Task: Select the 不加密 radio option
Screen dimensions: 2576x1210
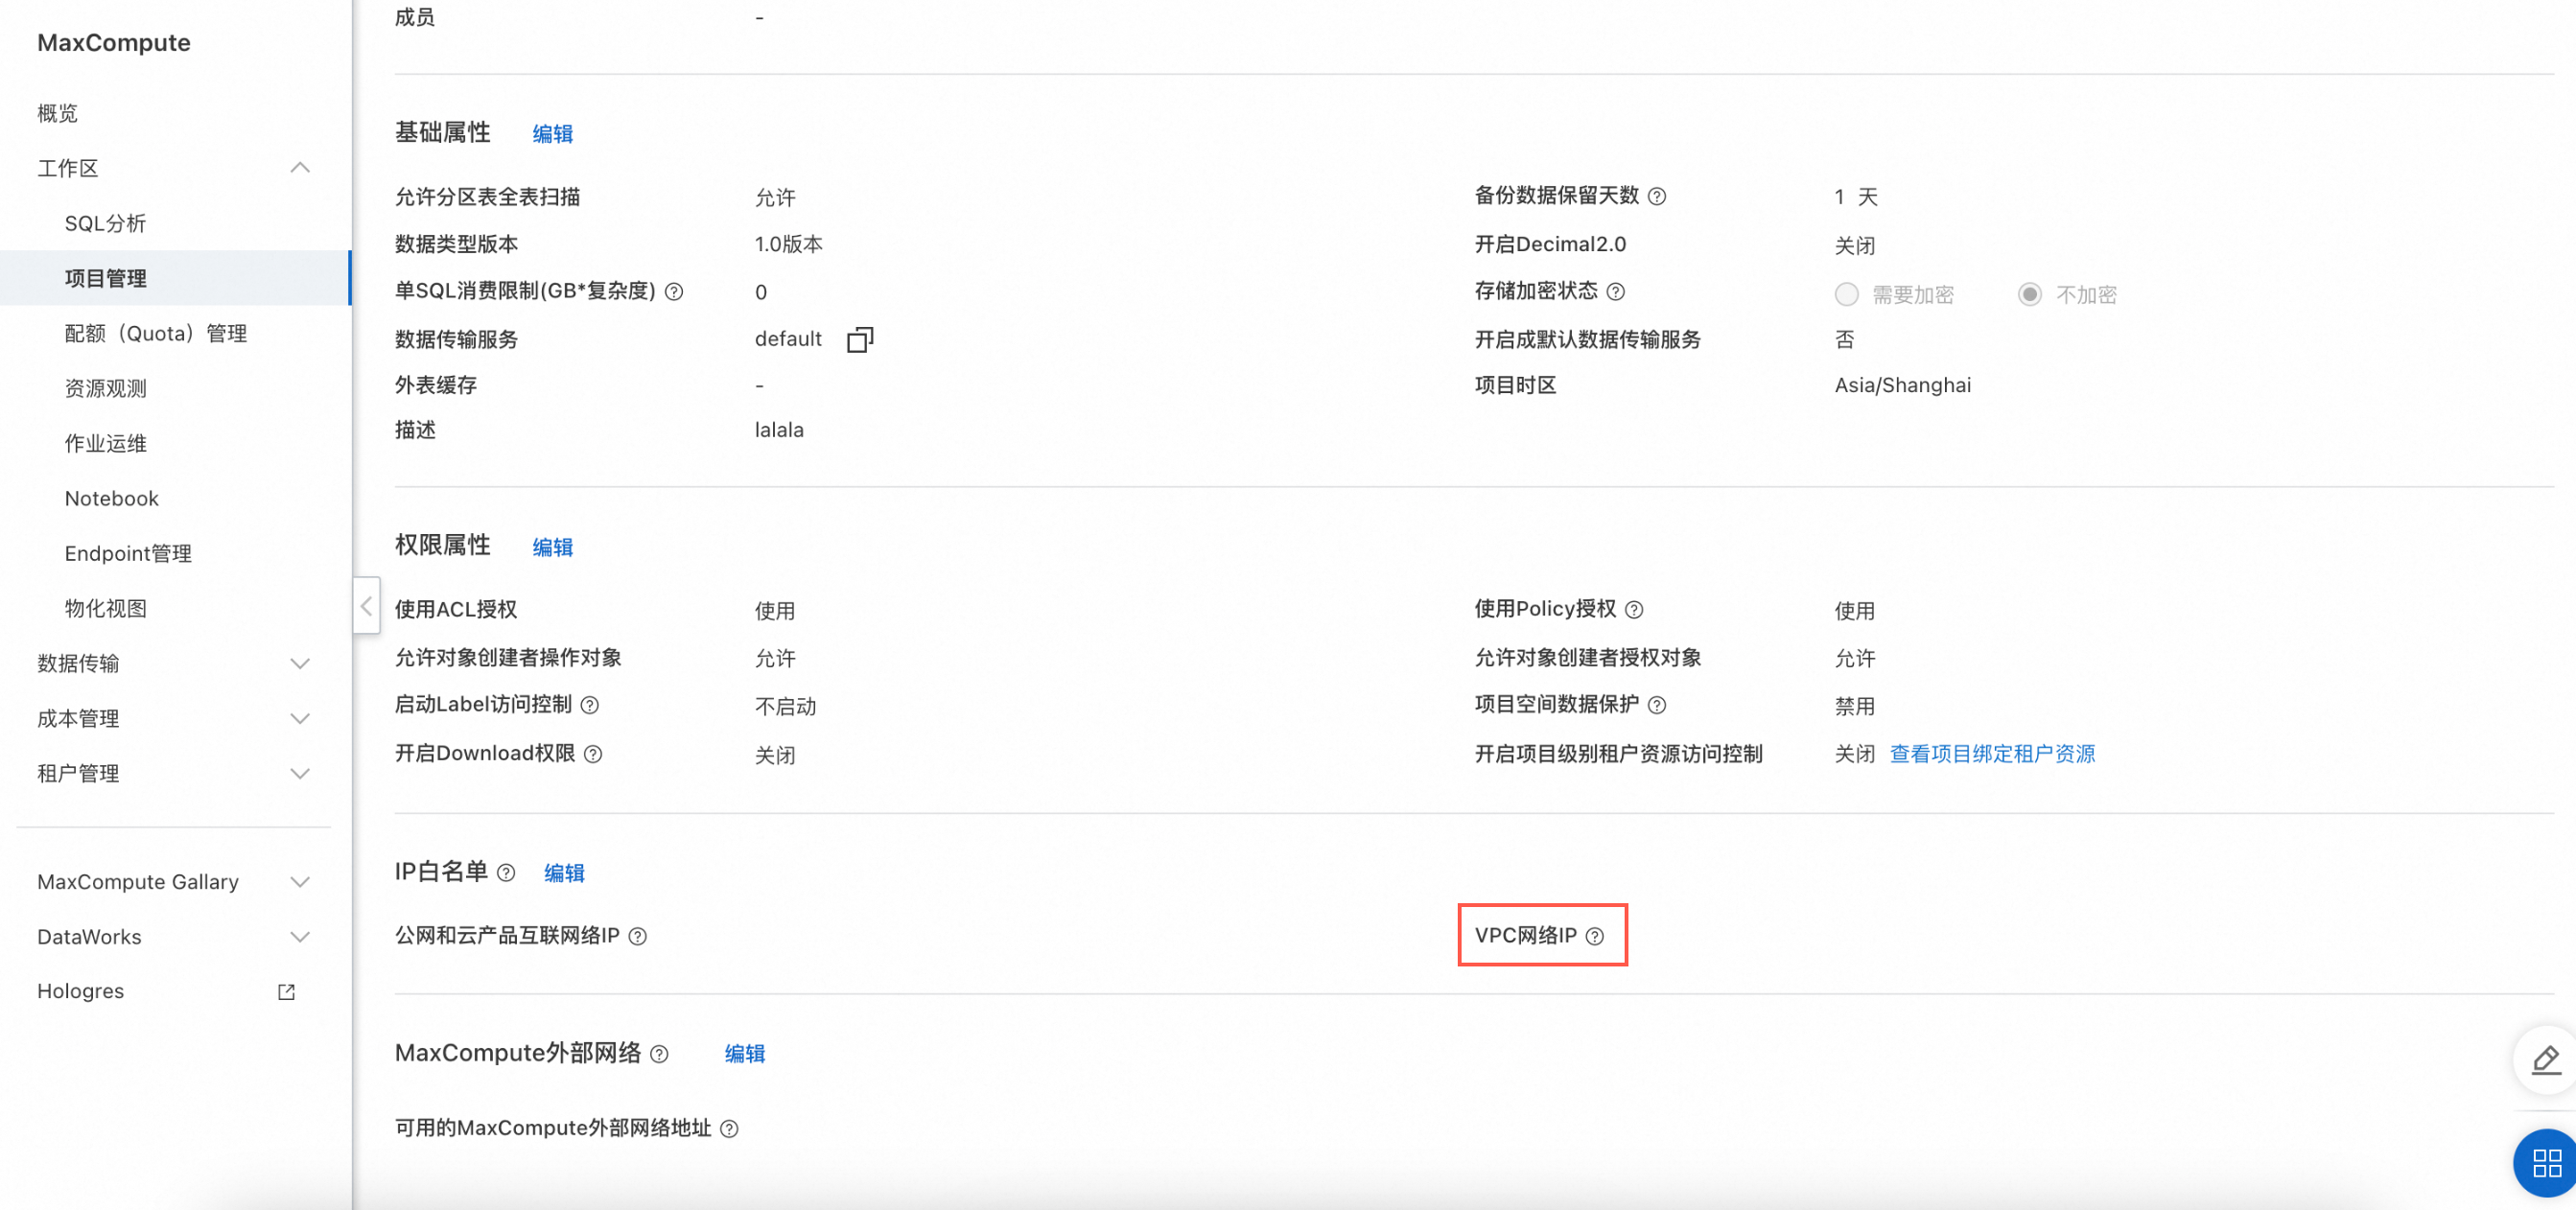Action: point(2029,295)
